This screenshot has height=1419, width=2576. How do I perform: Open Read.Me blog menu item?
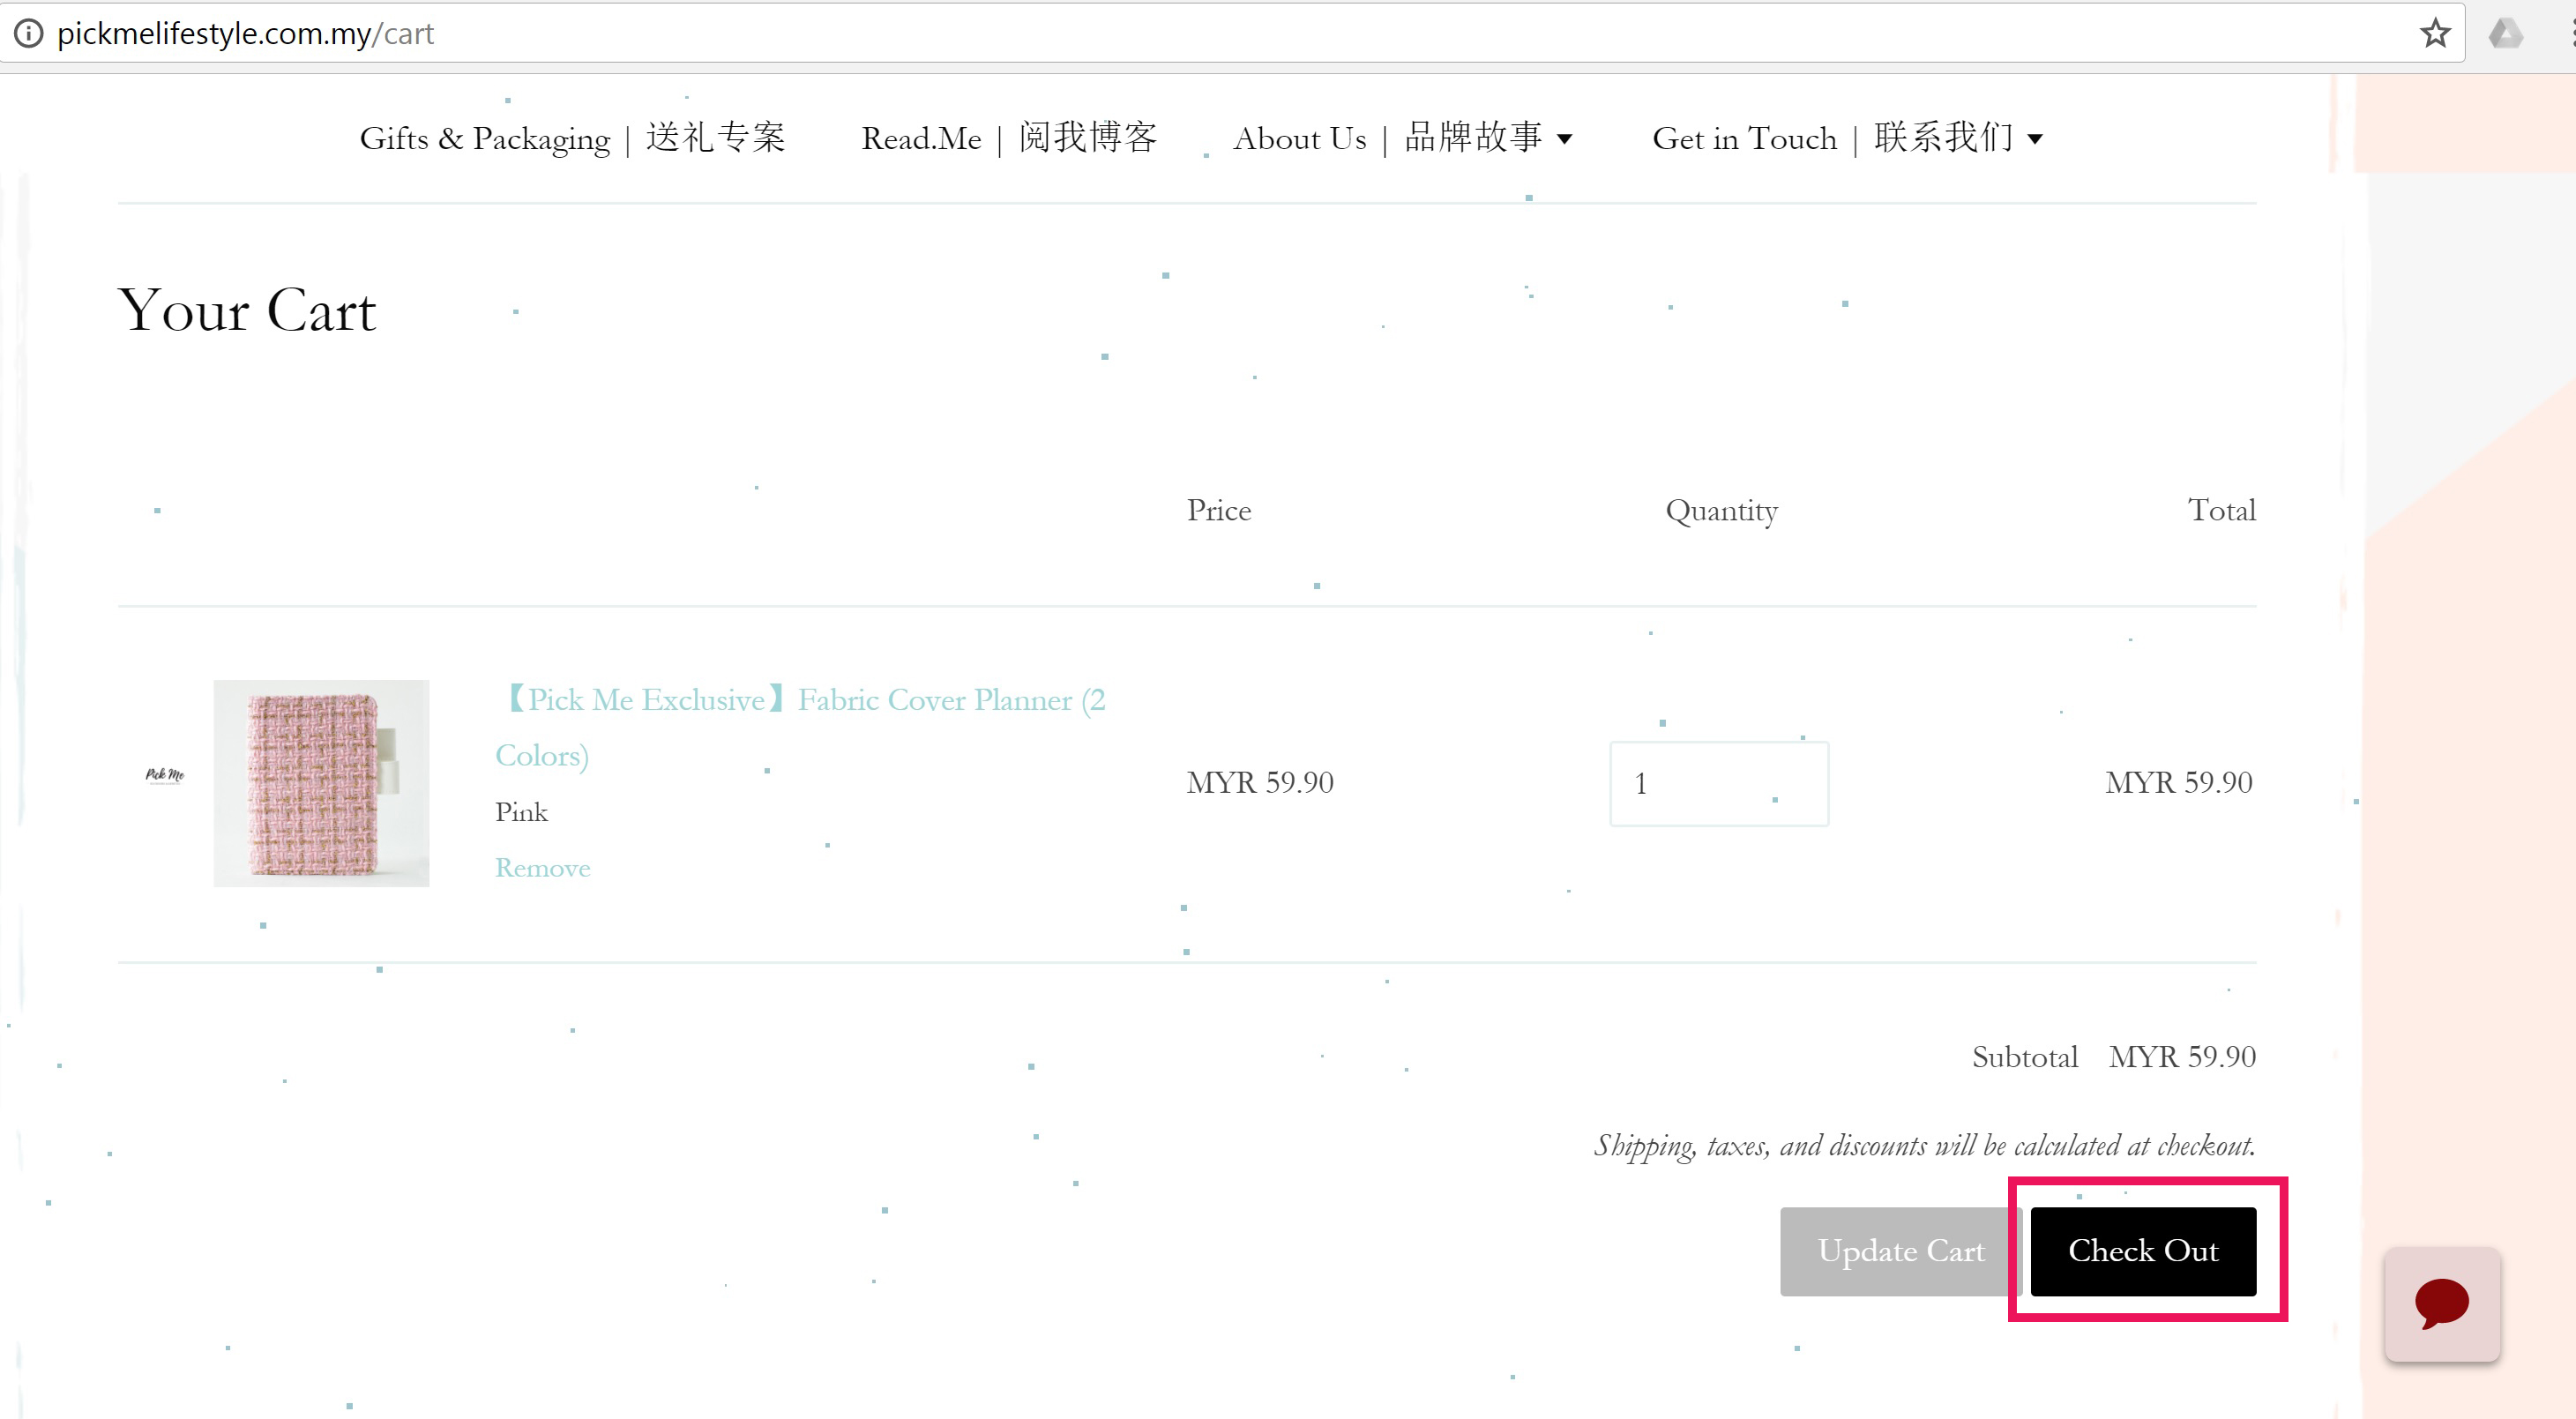tap(1009, 138)
